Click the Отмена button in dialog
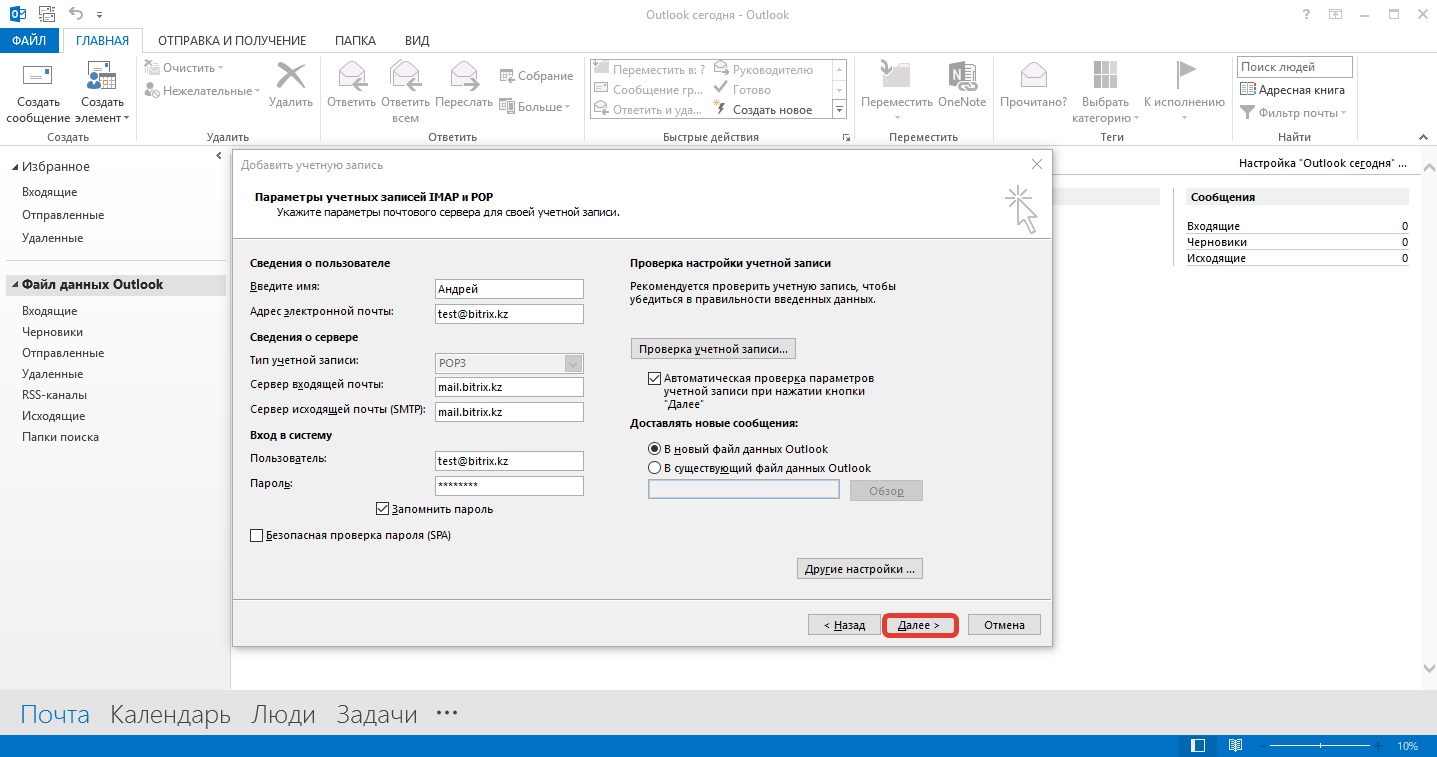The image size is (1437, 757). 1004,625
